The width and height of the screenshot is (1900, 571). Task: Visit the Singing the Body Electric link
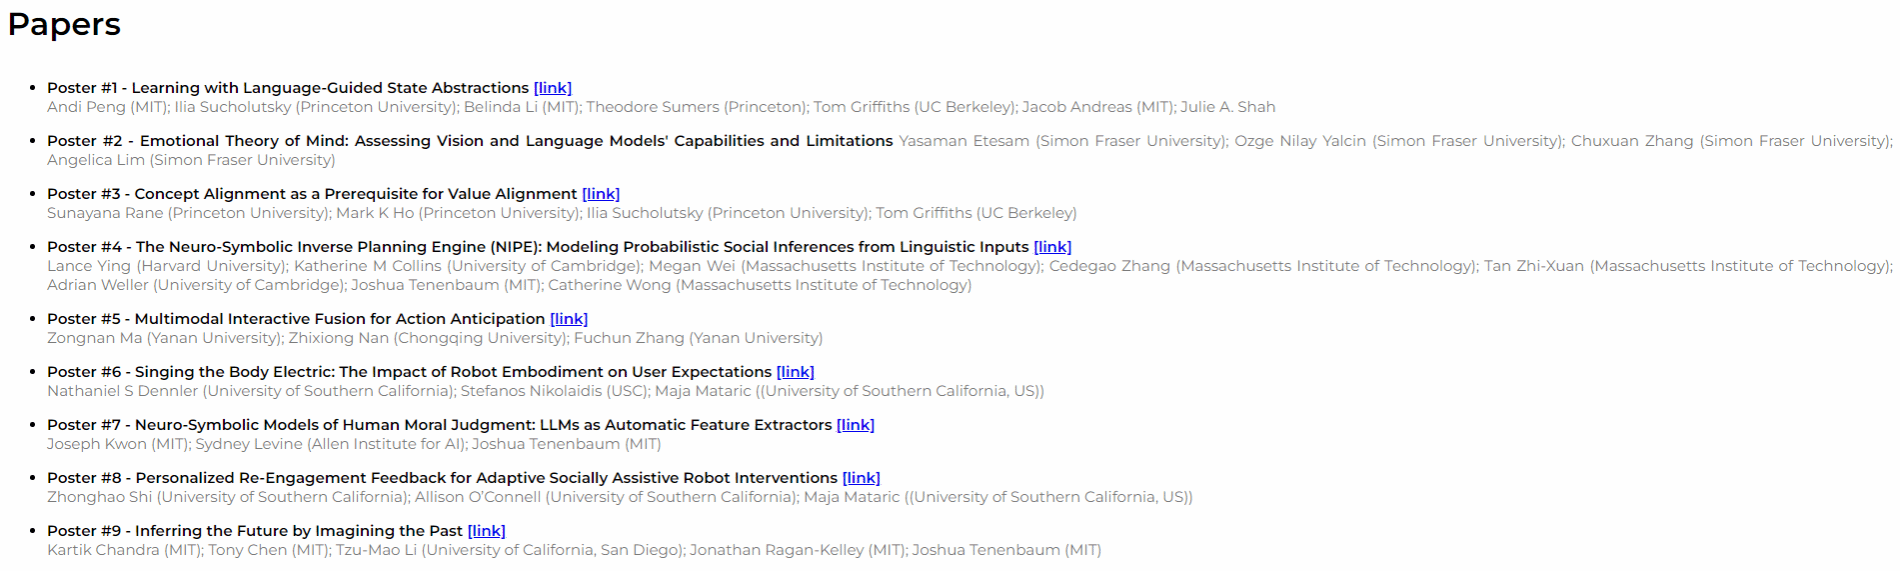795,372
